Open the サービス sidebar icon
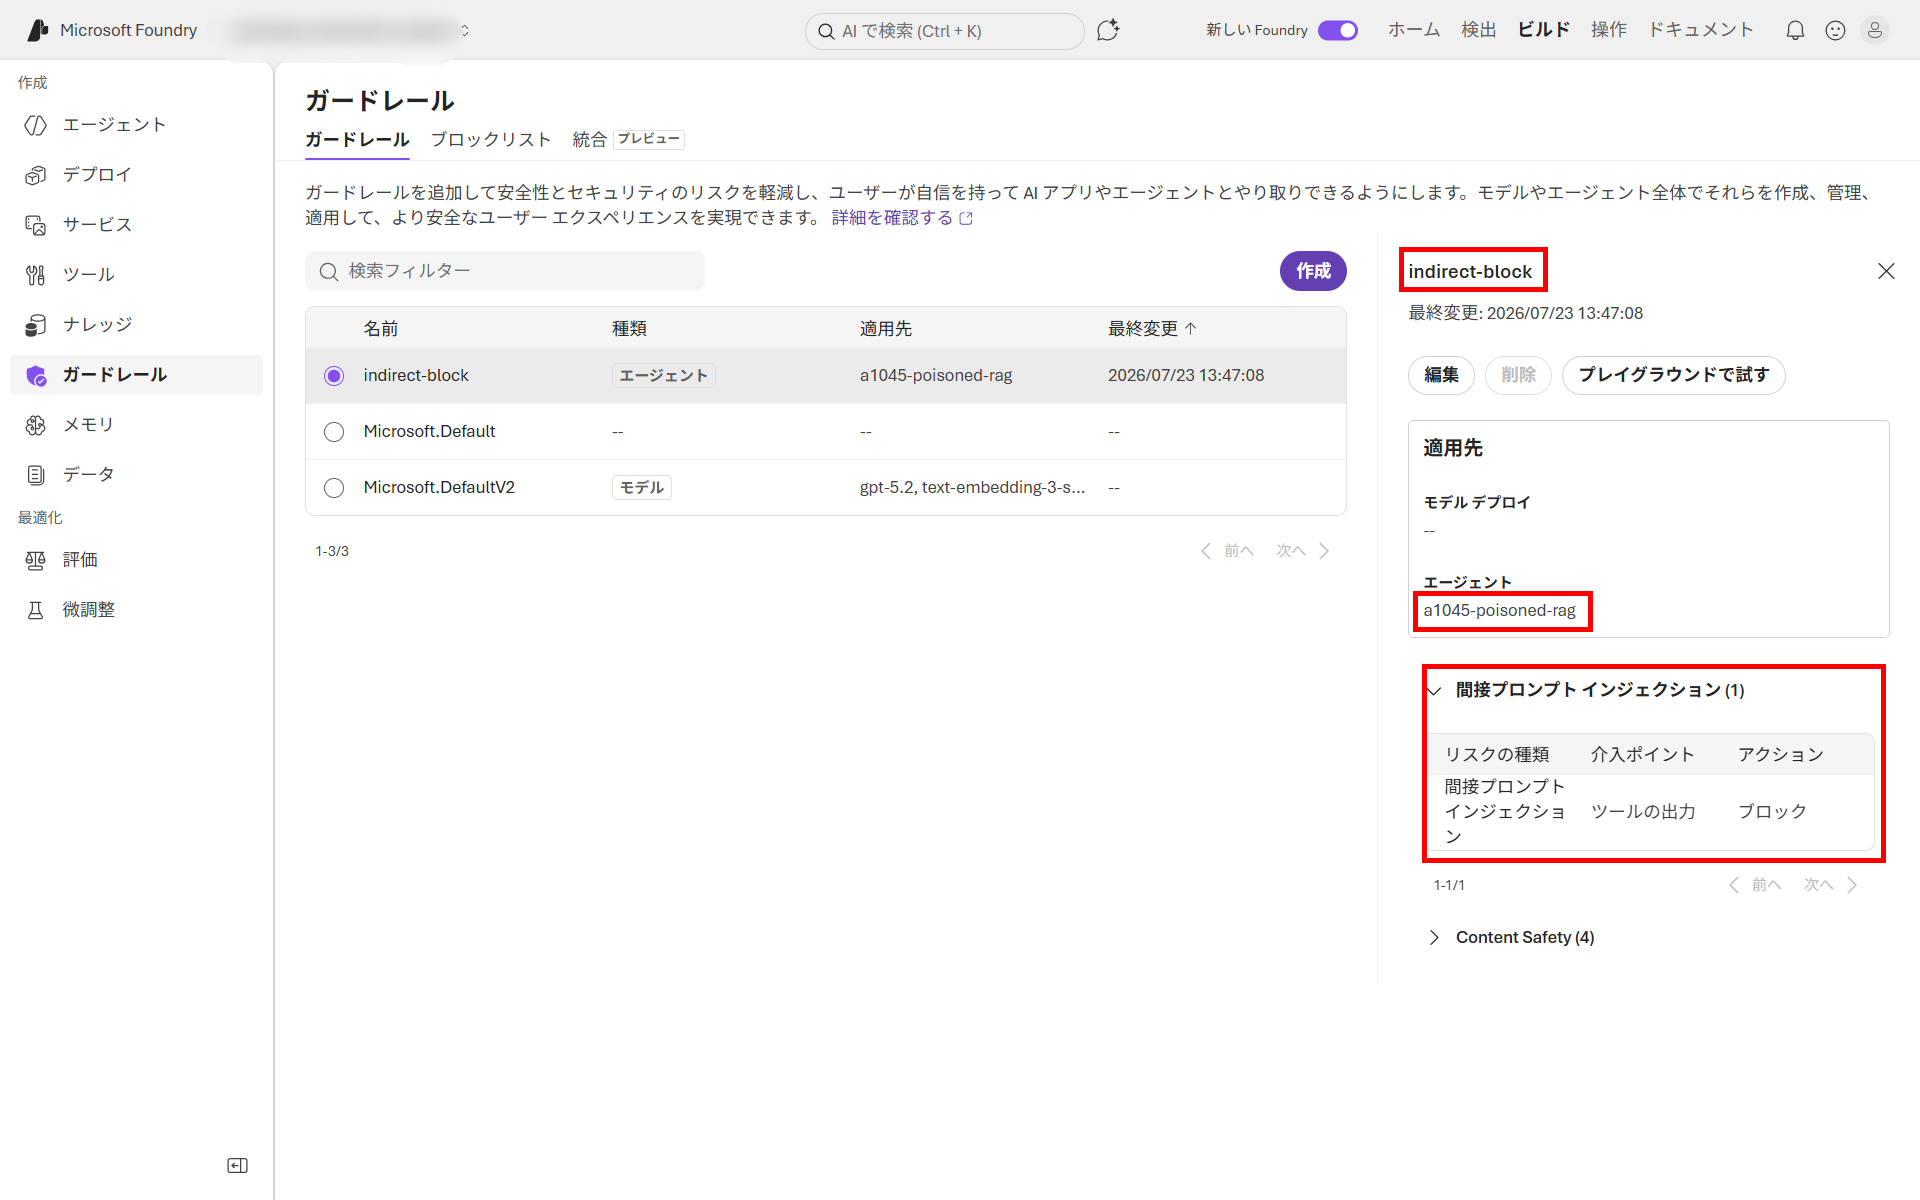The image size is (1920, 1200). (36, 225)
